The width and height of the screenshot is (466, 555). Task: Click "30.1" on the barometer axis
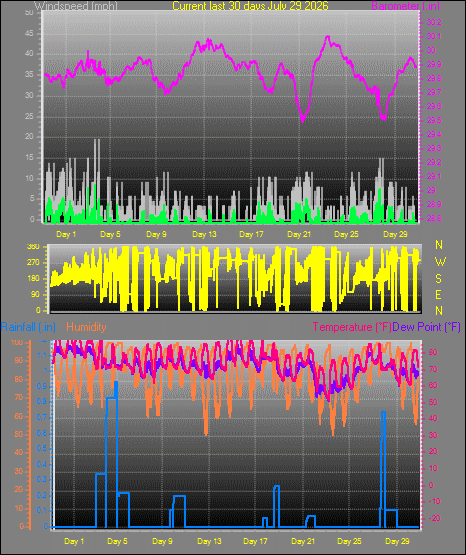(434, 36)
